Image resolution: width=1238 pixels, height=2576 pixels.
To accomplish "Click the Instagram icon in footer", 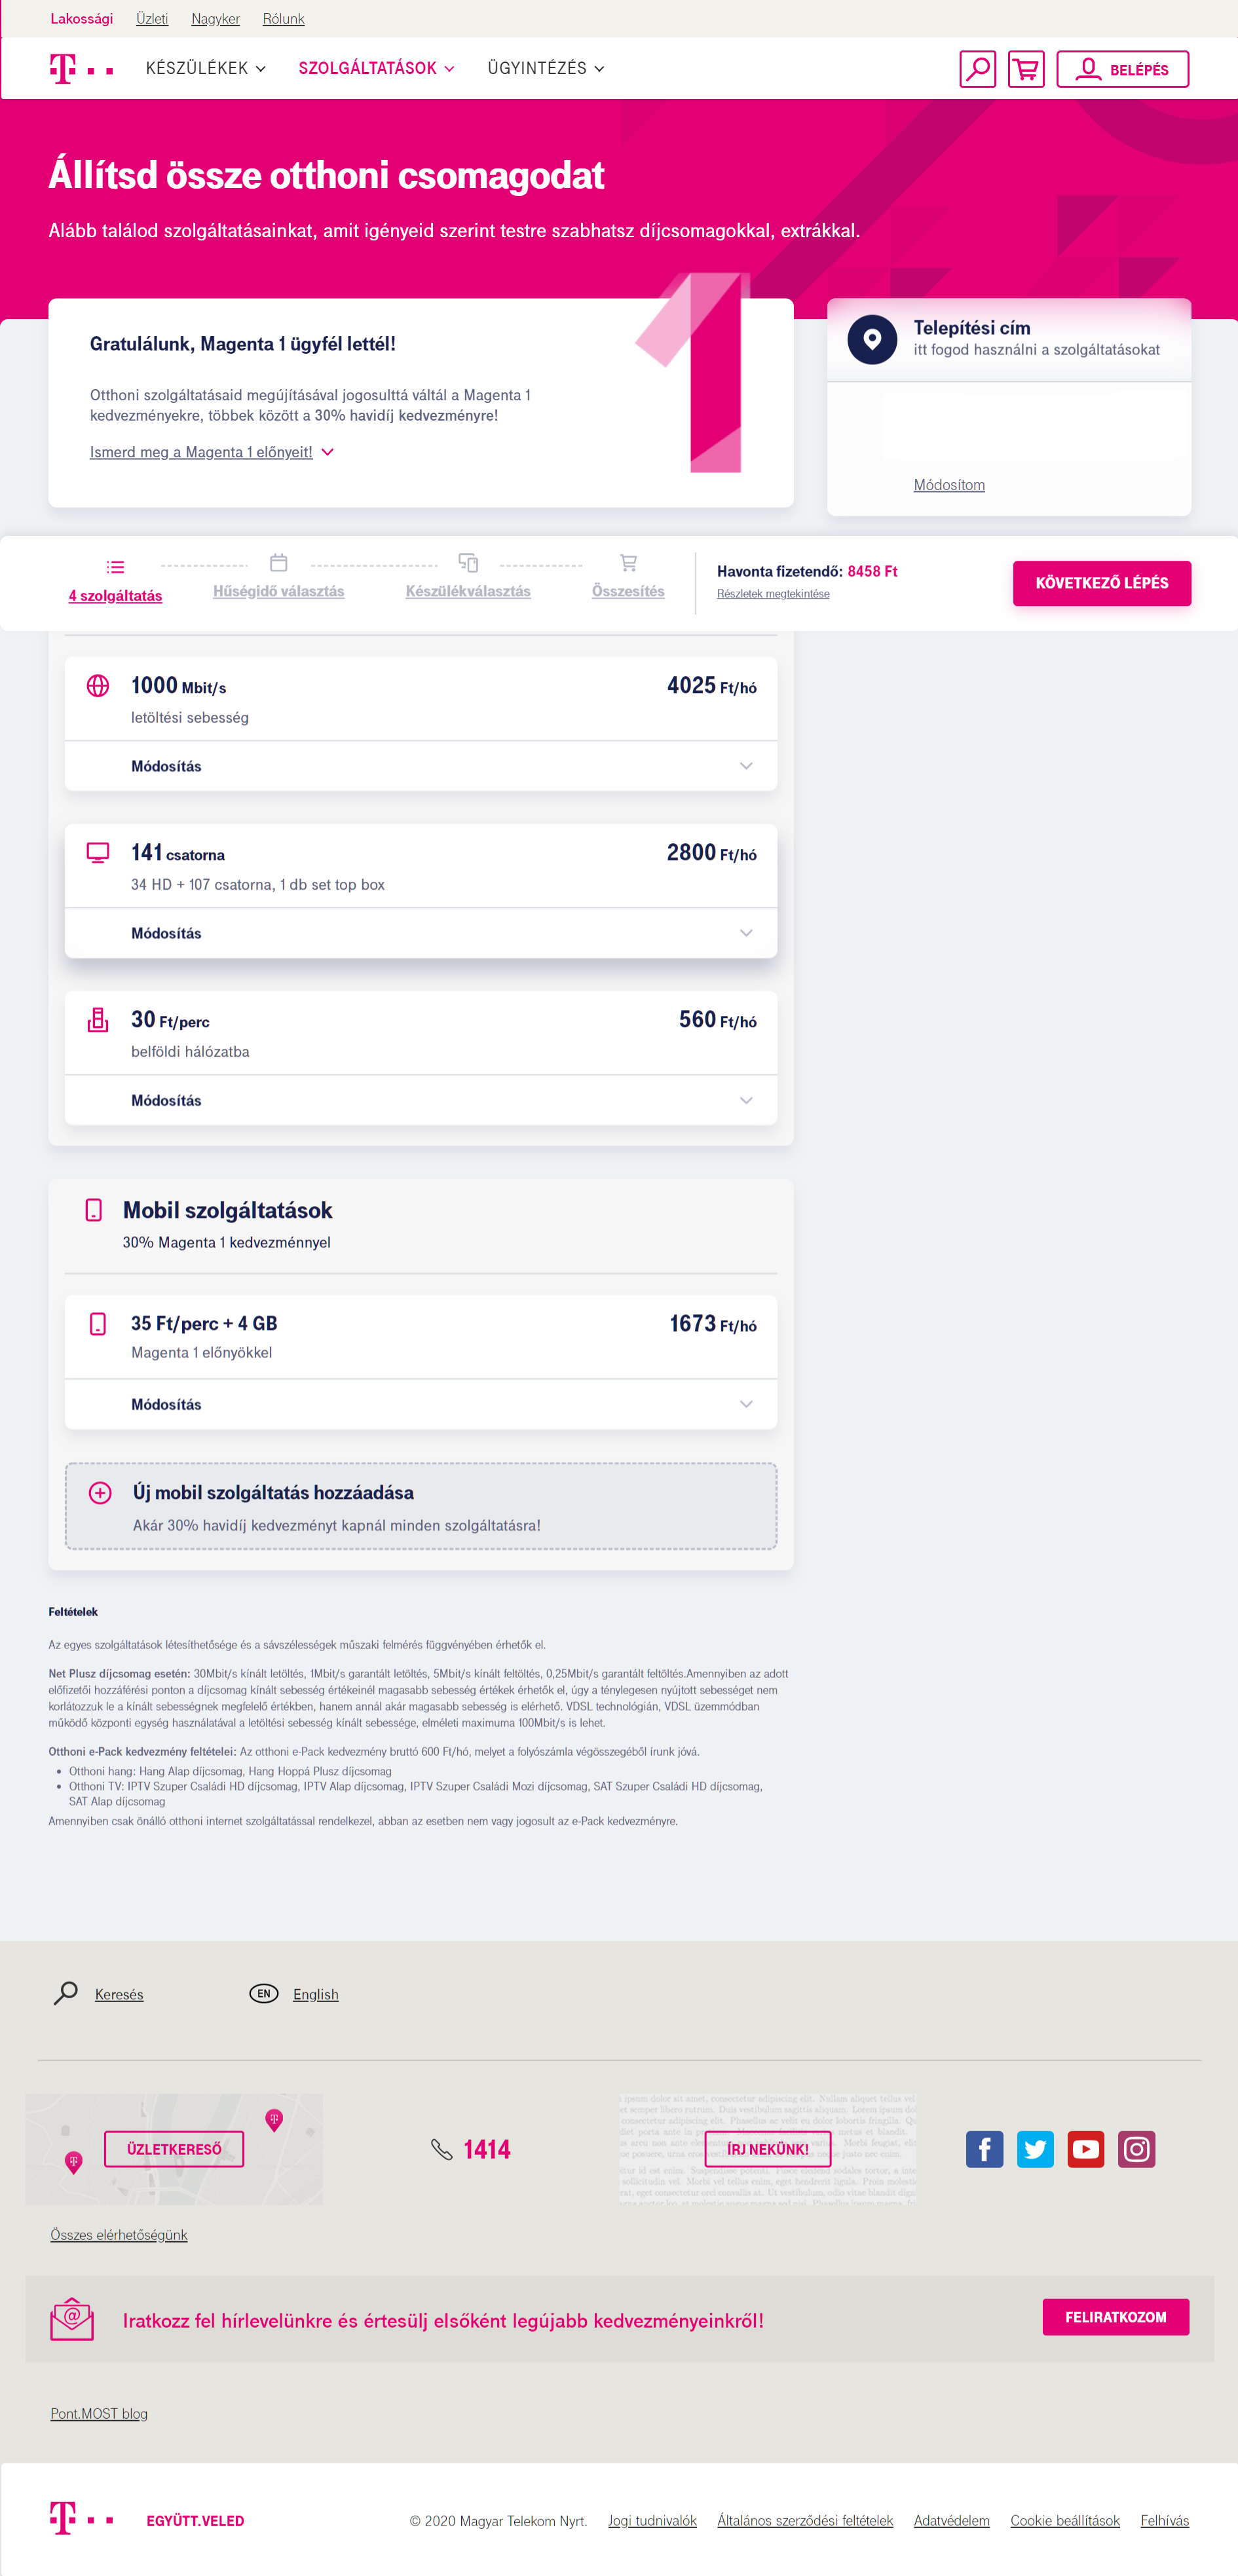I will tap(1136, 2148).
